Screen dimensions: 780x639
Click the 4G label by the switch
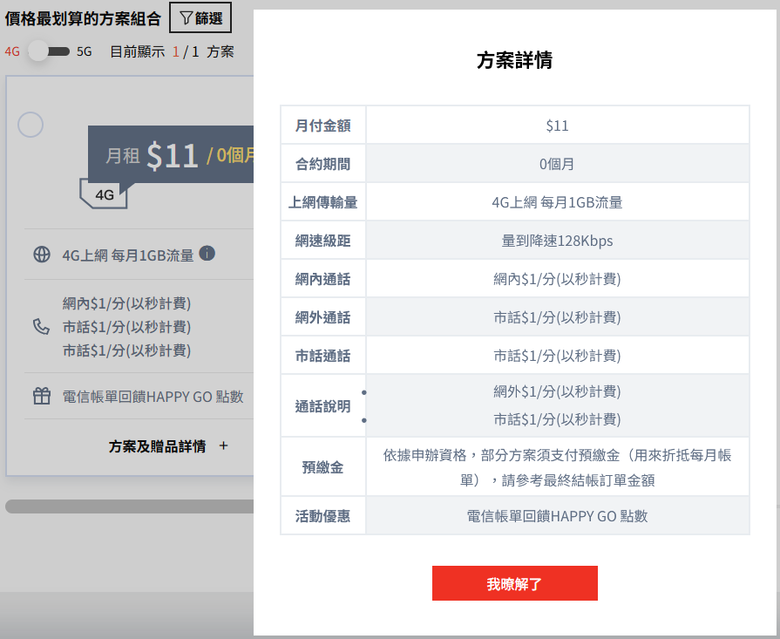(12, 52)
